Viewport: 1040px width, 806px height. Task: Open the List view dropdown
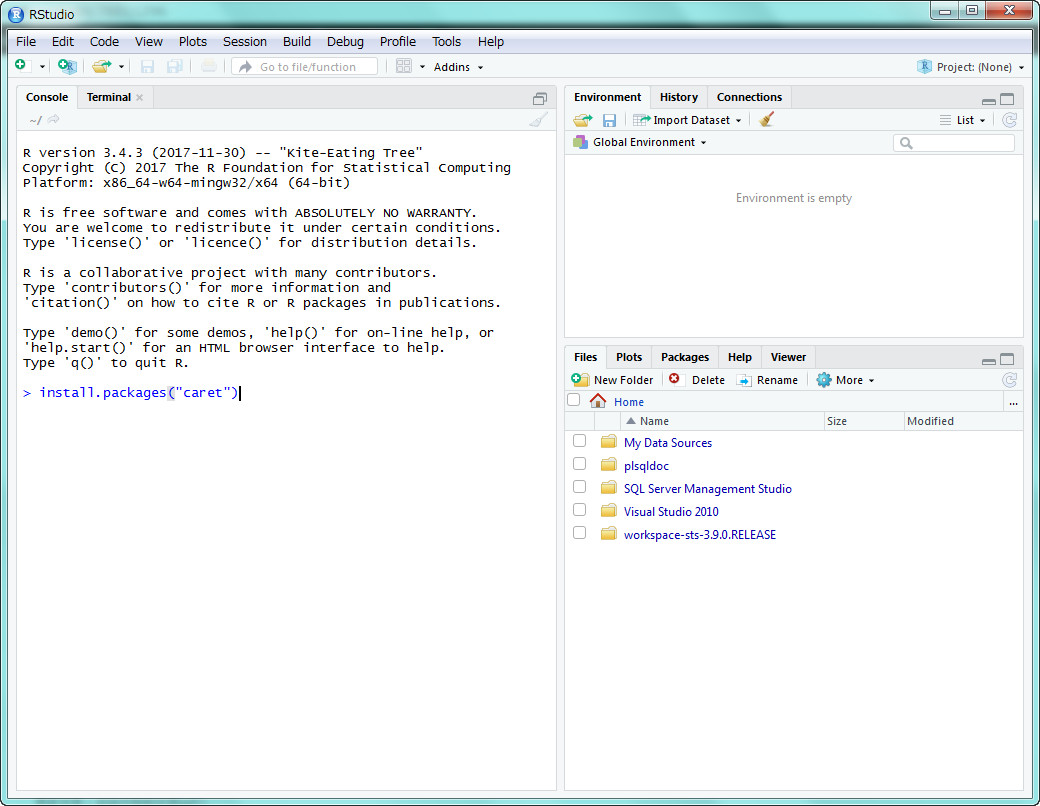click(963, 120)
